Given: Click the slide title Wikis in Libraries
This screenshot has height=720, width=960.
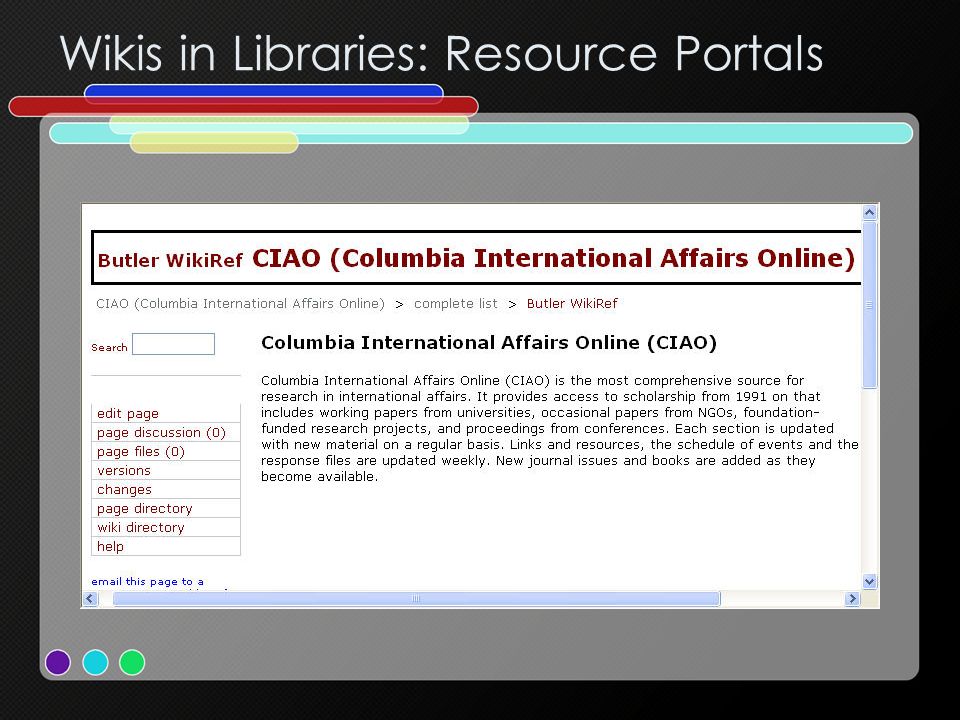Looking at the screenshot, I should point(441,53).
